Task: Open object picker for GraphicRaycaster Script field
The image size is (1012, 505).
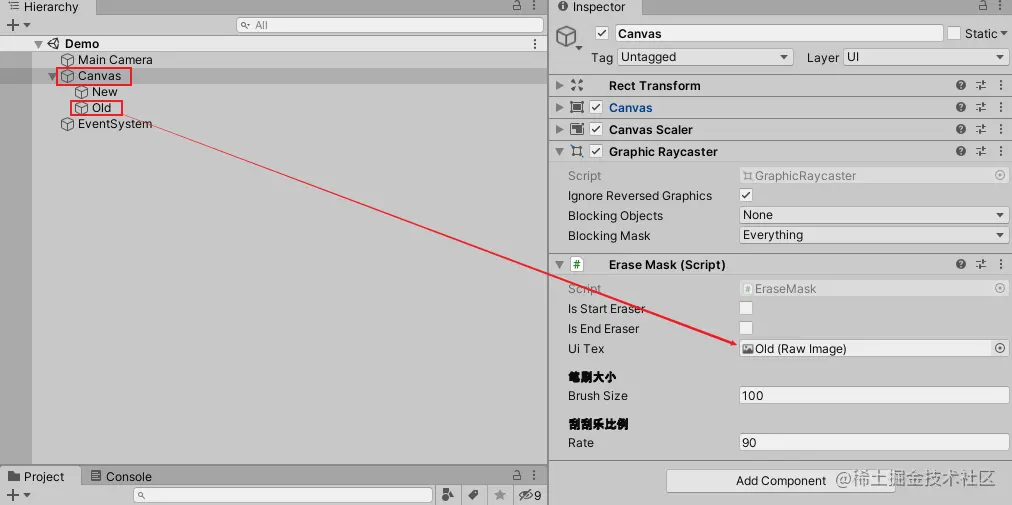Action: pyautogui.click(x=1000, y=175)
